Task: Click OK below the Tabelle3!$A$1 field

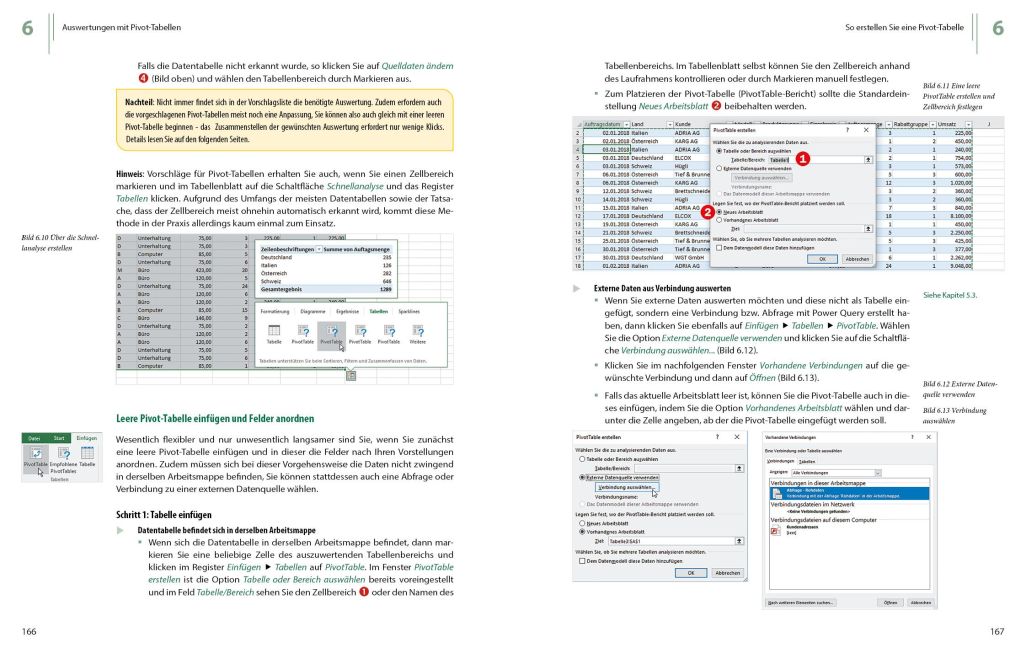Action: [691, 573]
